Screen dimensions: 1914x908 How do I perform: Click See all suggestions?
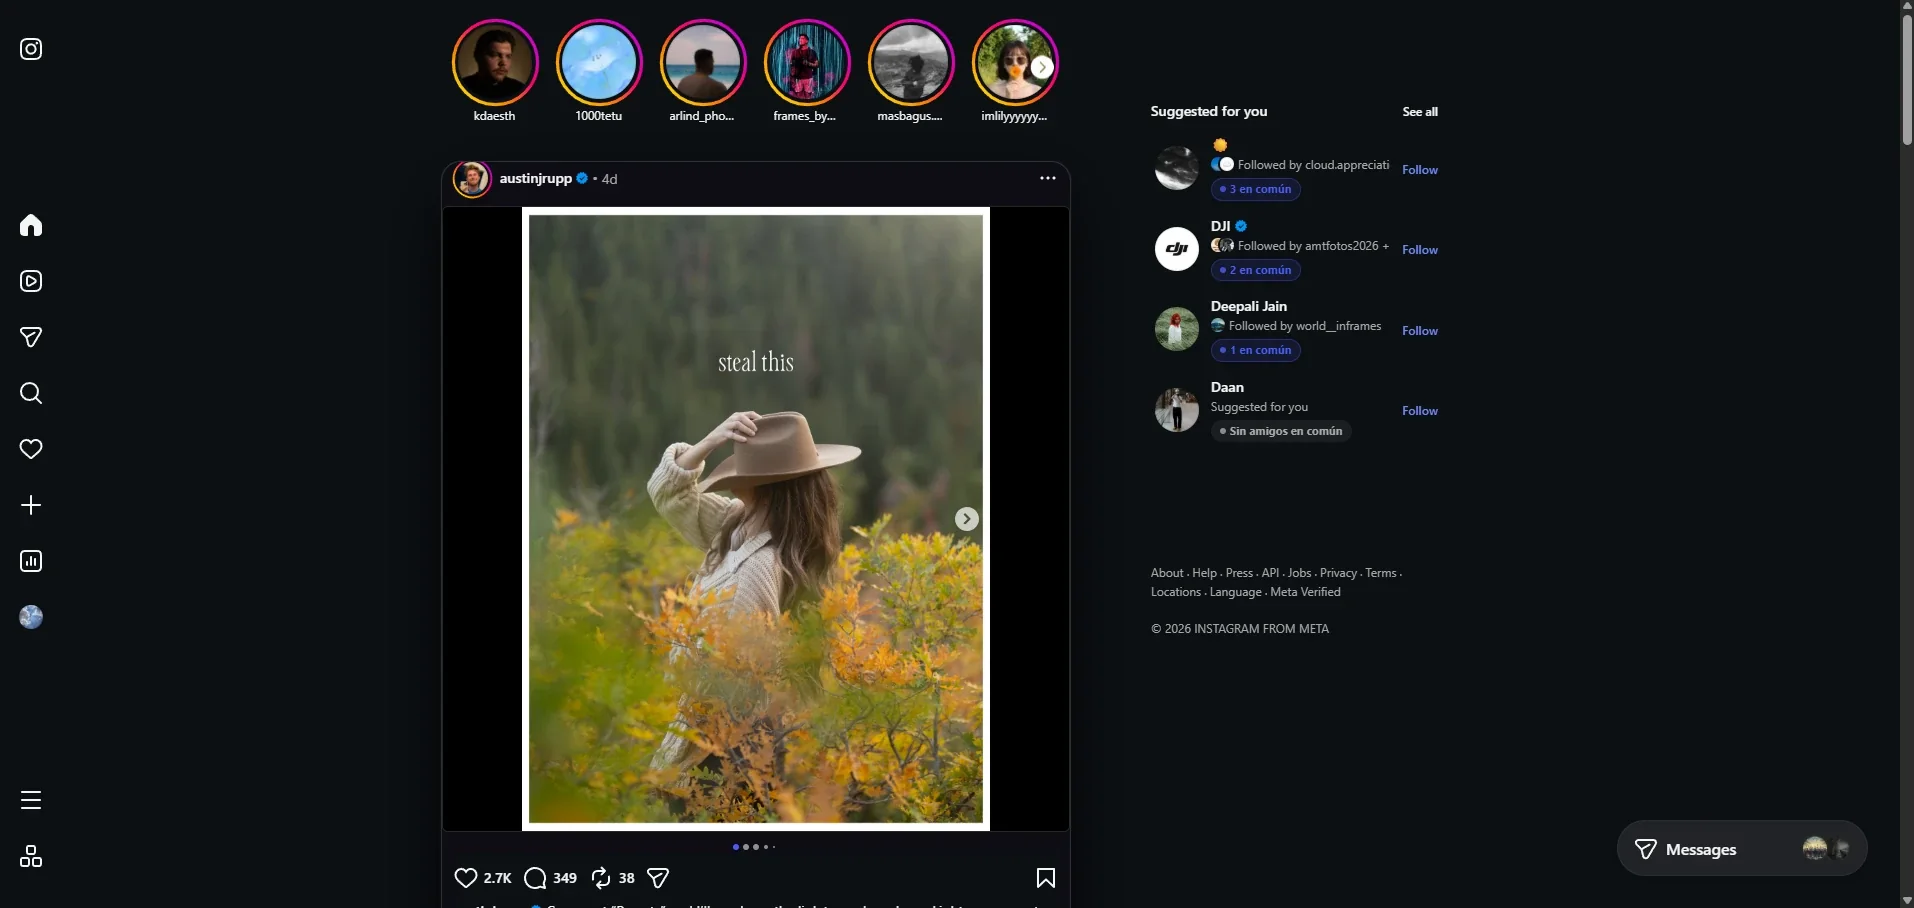coord(1420,112)
